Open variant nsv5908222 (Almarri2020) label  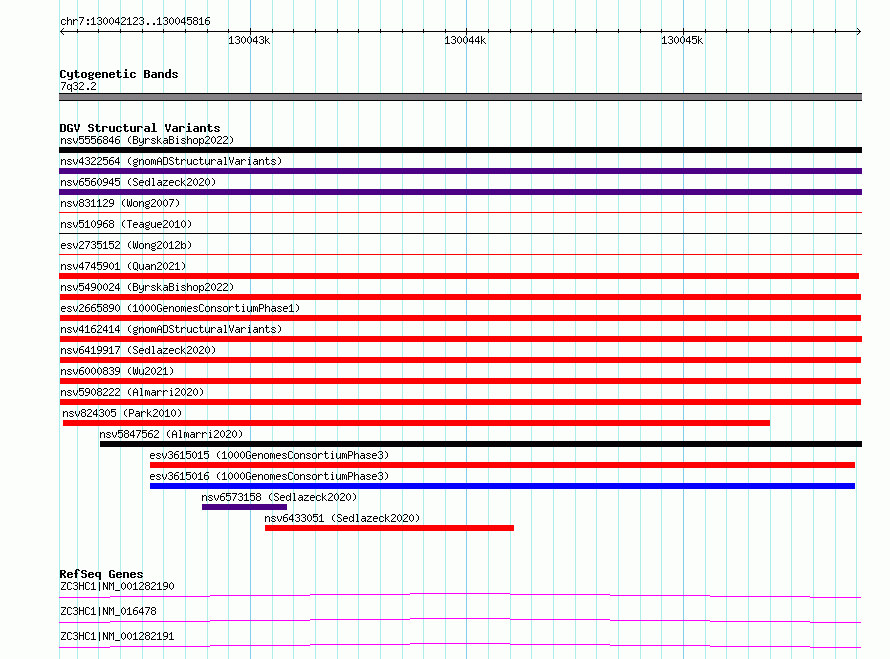click(x=132, y=392)
